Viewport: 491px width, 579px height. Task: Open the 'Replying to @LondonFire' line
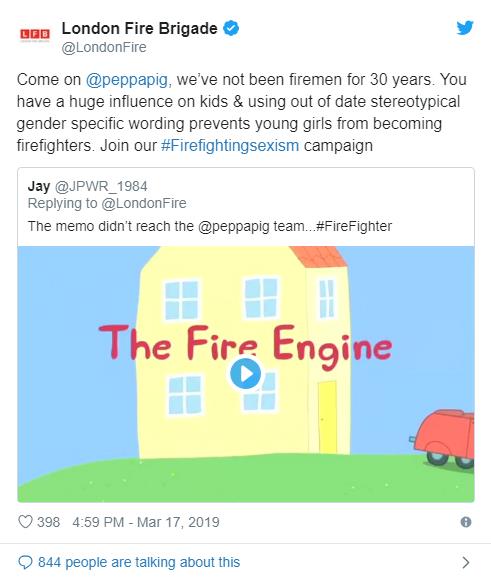[107, 203]
